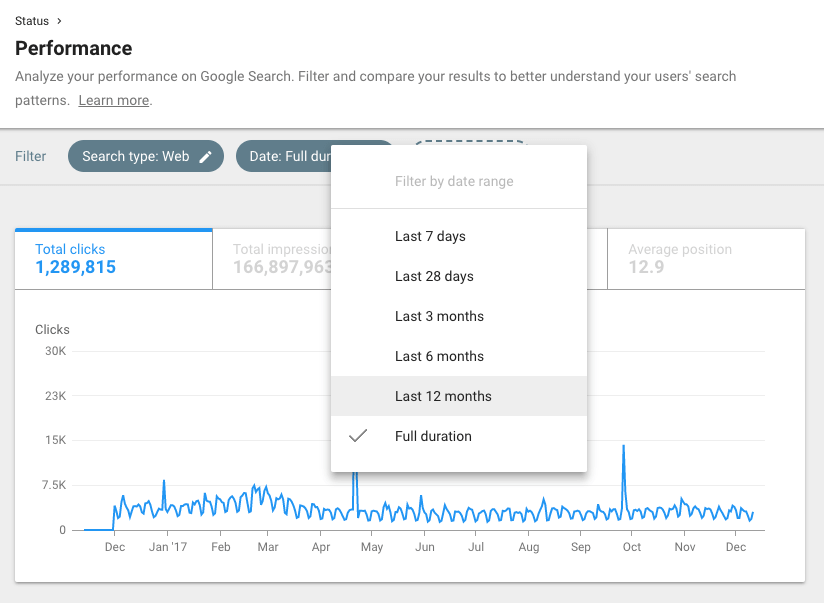
Task: Click the Mar x-axis label
Action: click(267, 547)
